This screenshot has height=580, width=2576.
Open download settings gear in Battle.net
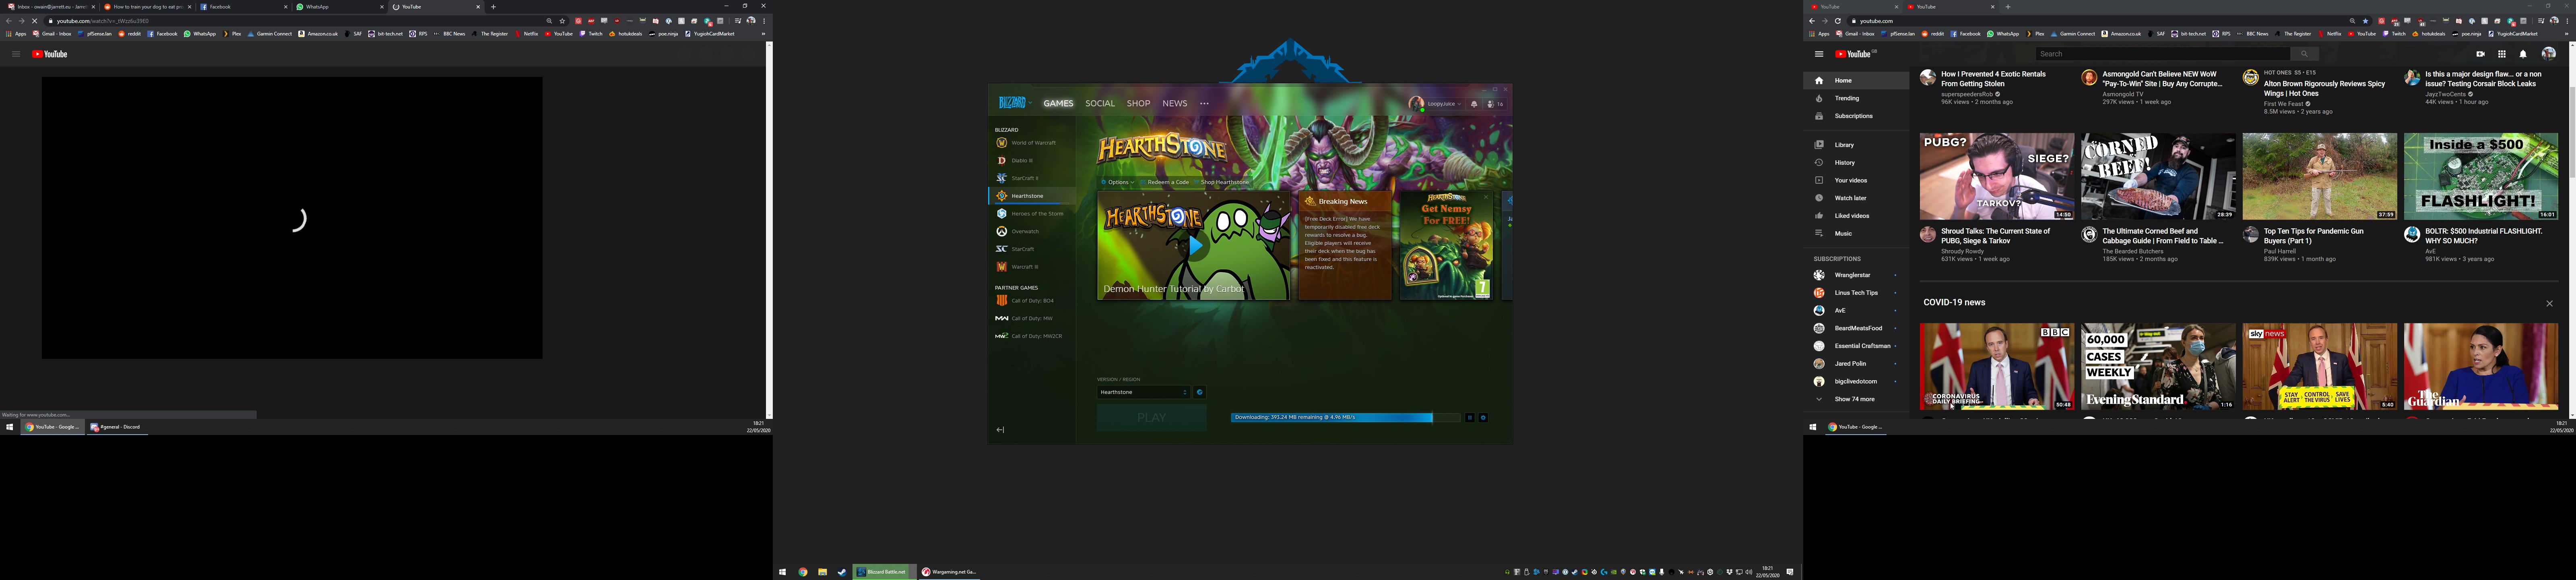[x=1483, y=418]
